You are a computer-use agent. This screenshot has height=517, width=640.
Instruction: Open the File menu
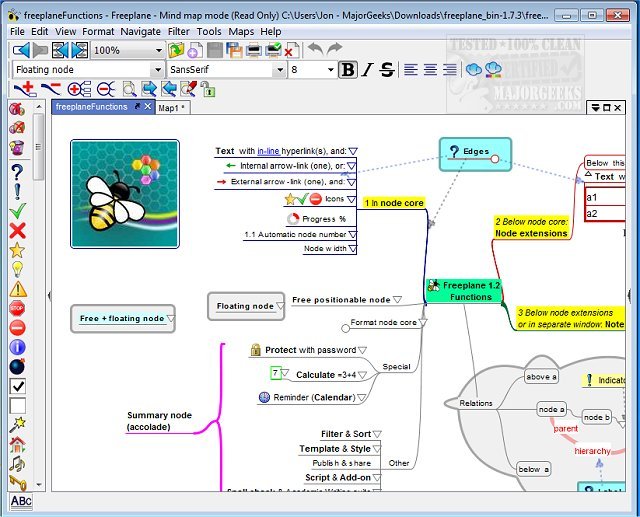pyautogui.click(x=17, y=31)
